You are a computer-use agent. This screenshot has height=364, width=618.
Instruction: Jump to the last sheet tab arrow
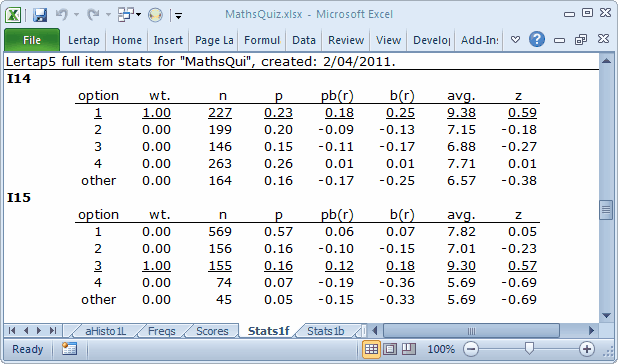click(53, 331)
